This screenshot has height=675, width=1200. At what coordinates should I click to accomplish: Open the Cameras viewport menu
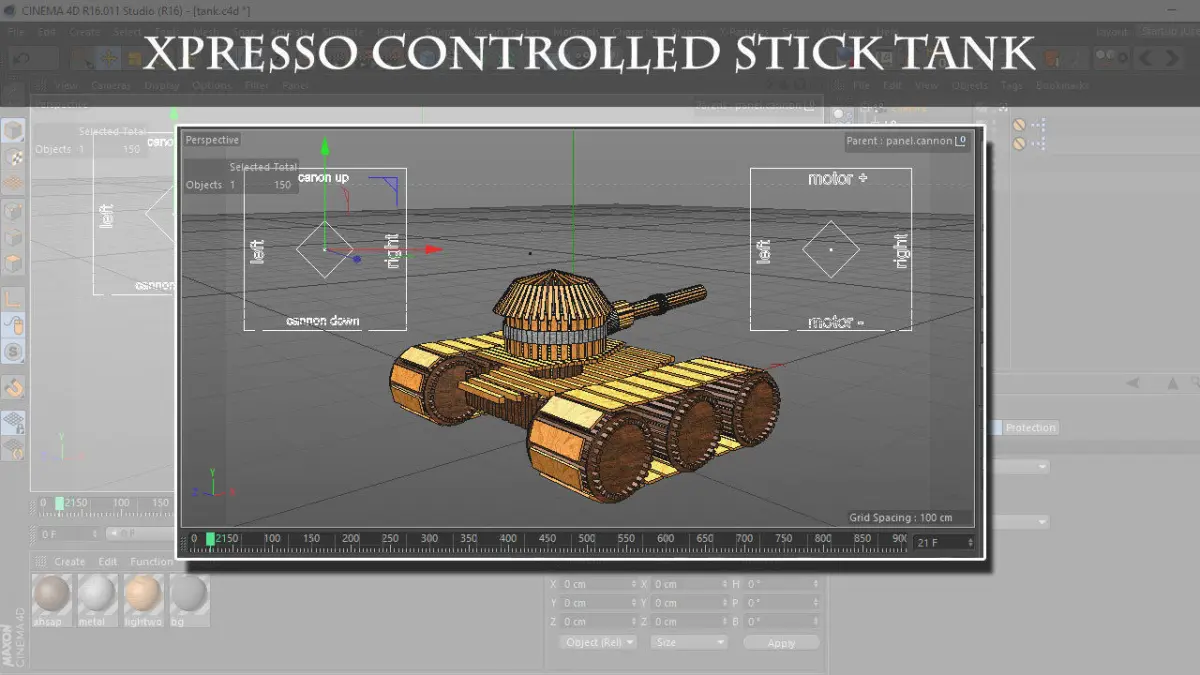[x=111, y=86]
